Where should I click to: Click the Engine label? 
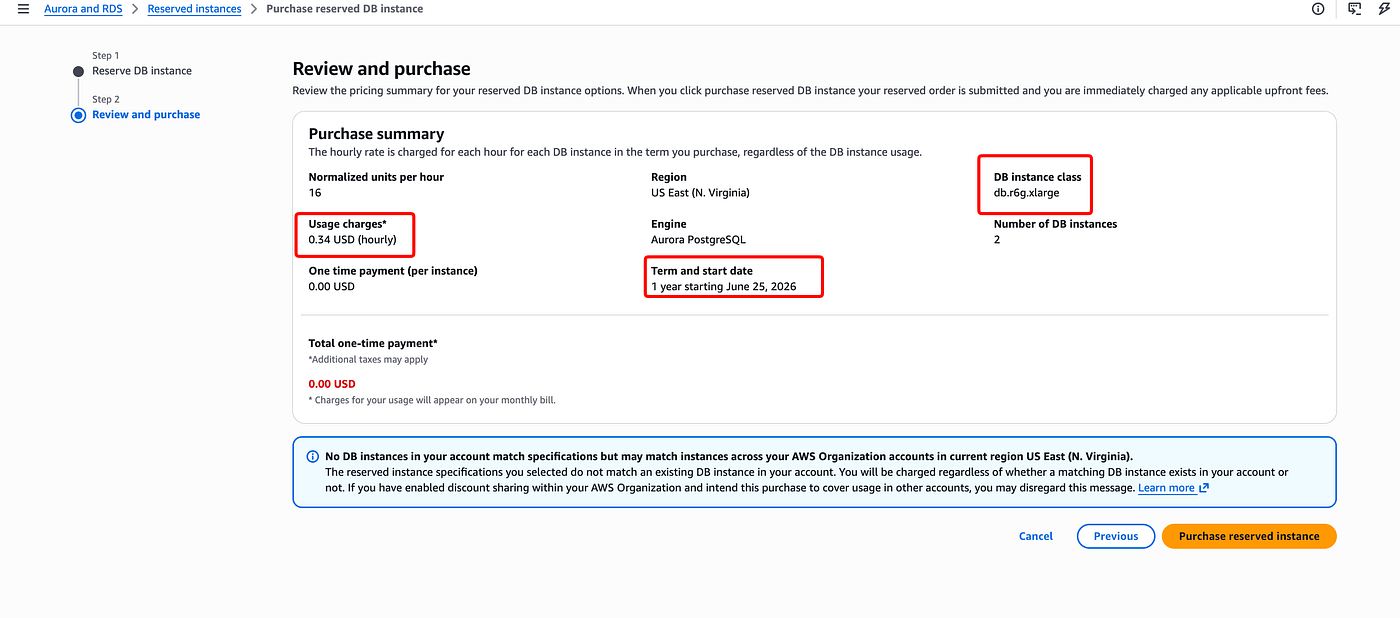click(669, 224)
